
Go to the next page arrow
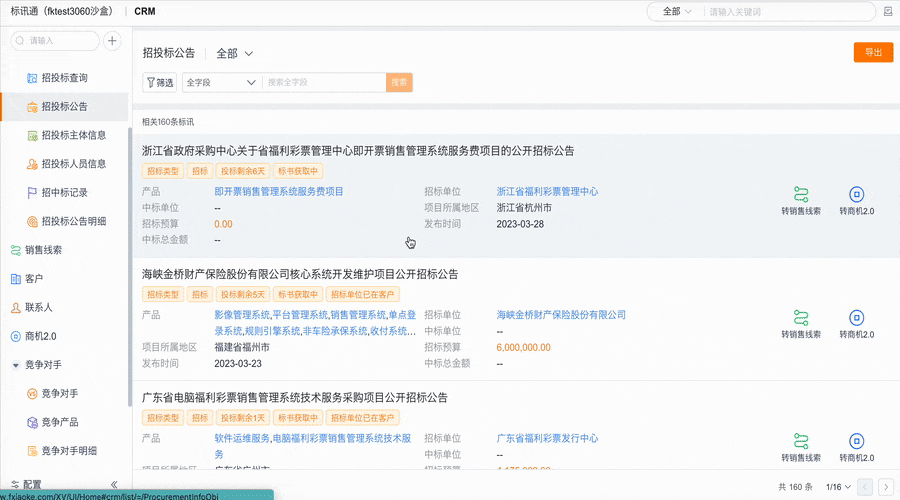coord(886,487)
